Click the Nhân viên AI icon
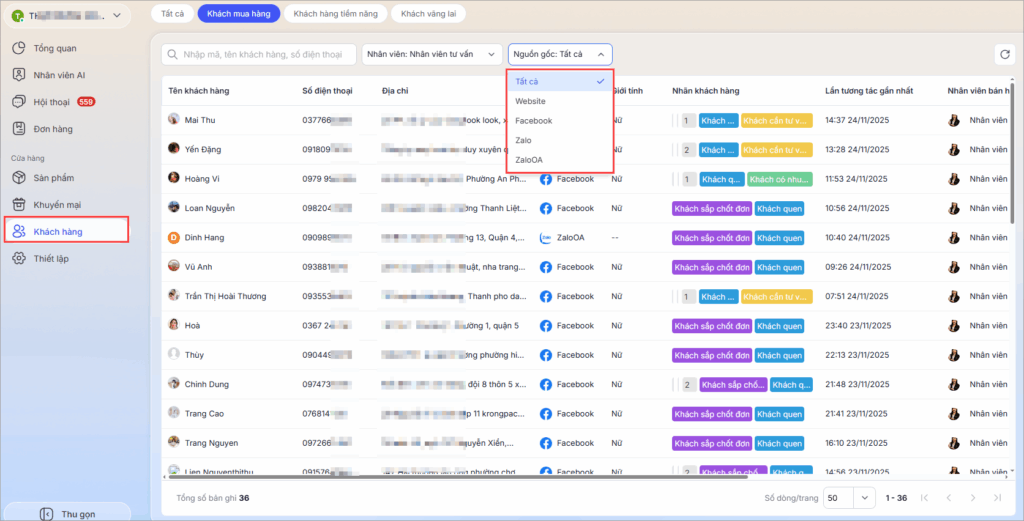Viewport: 1024px width, 521px height. tap(18, 75)
